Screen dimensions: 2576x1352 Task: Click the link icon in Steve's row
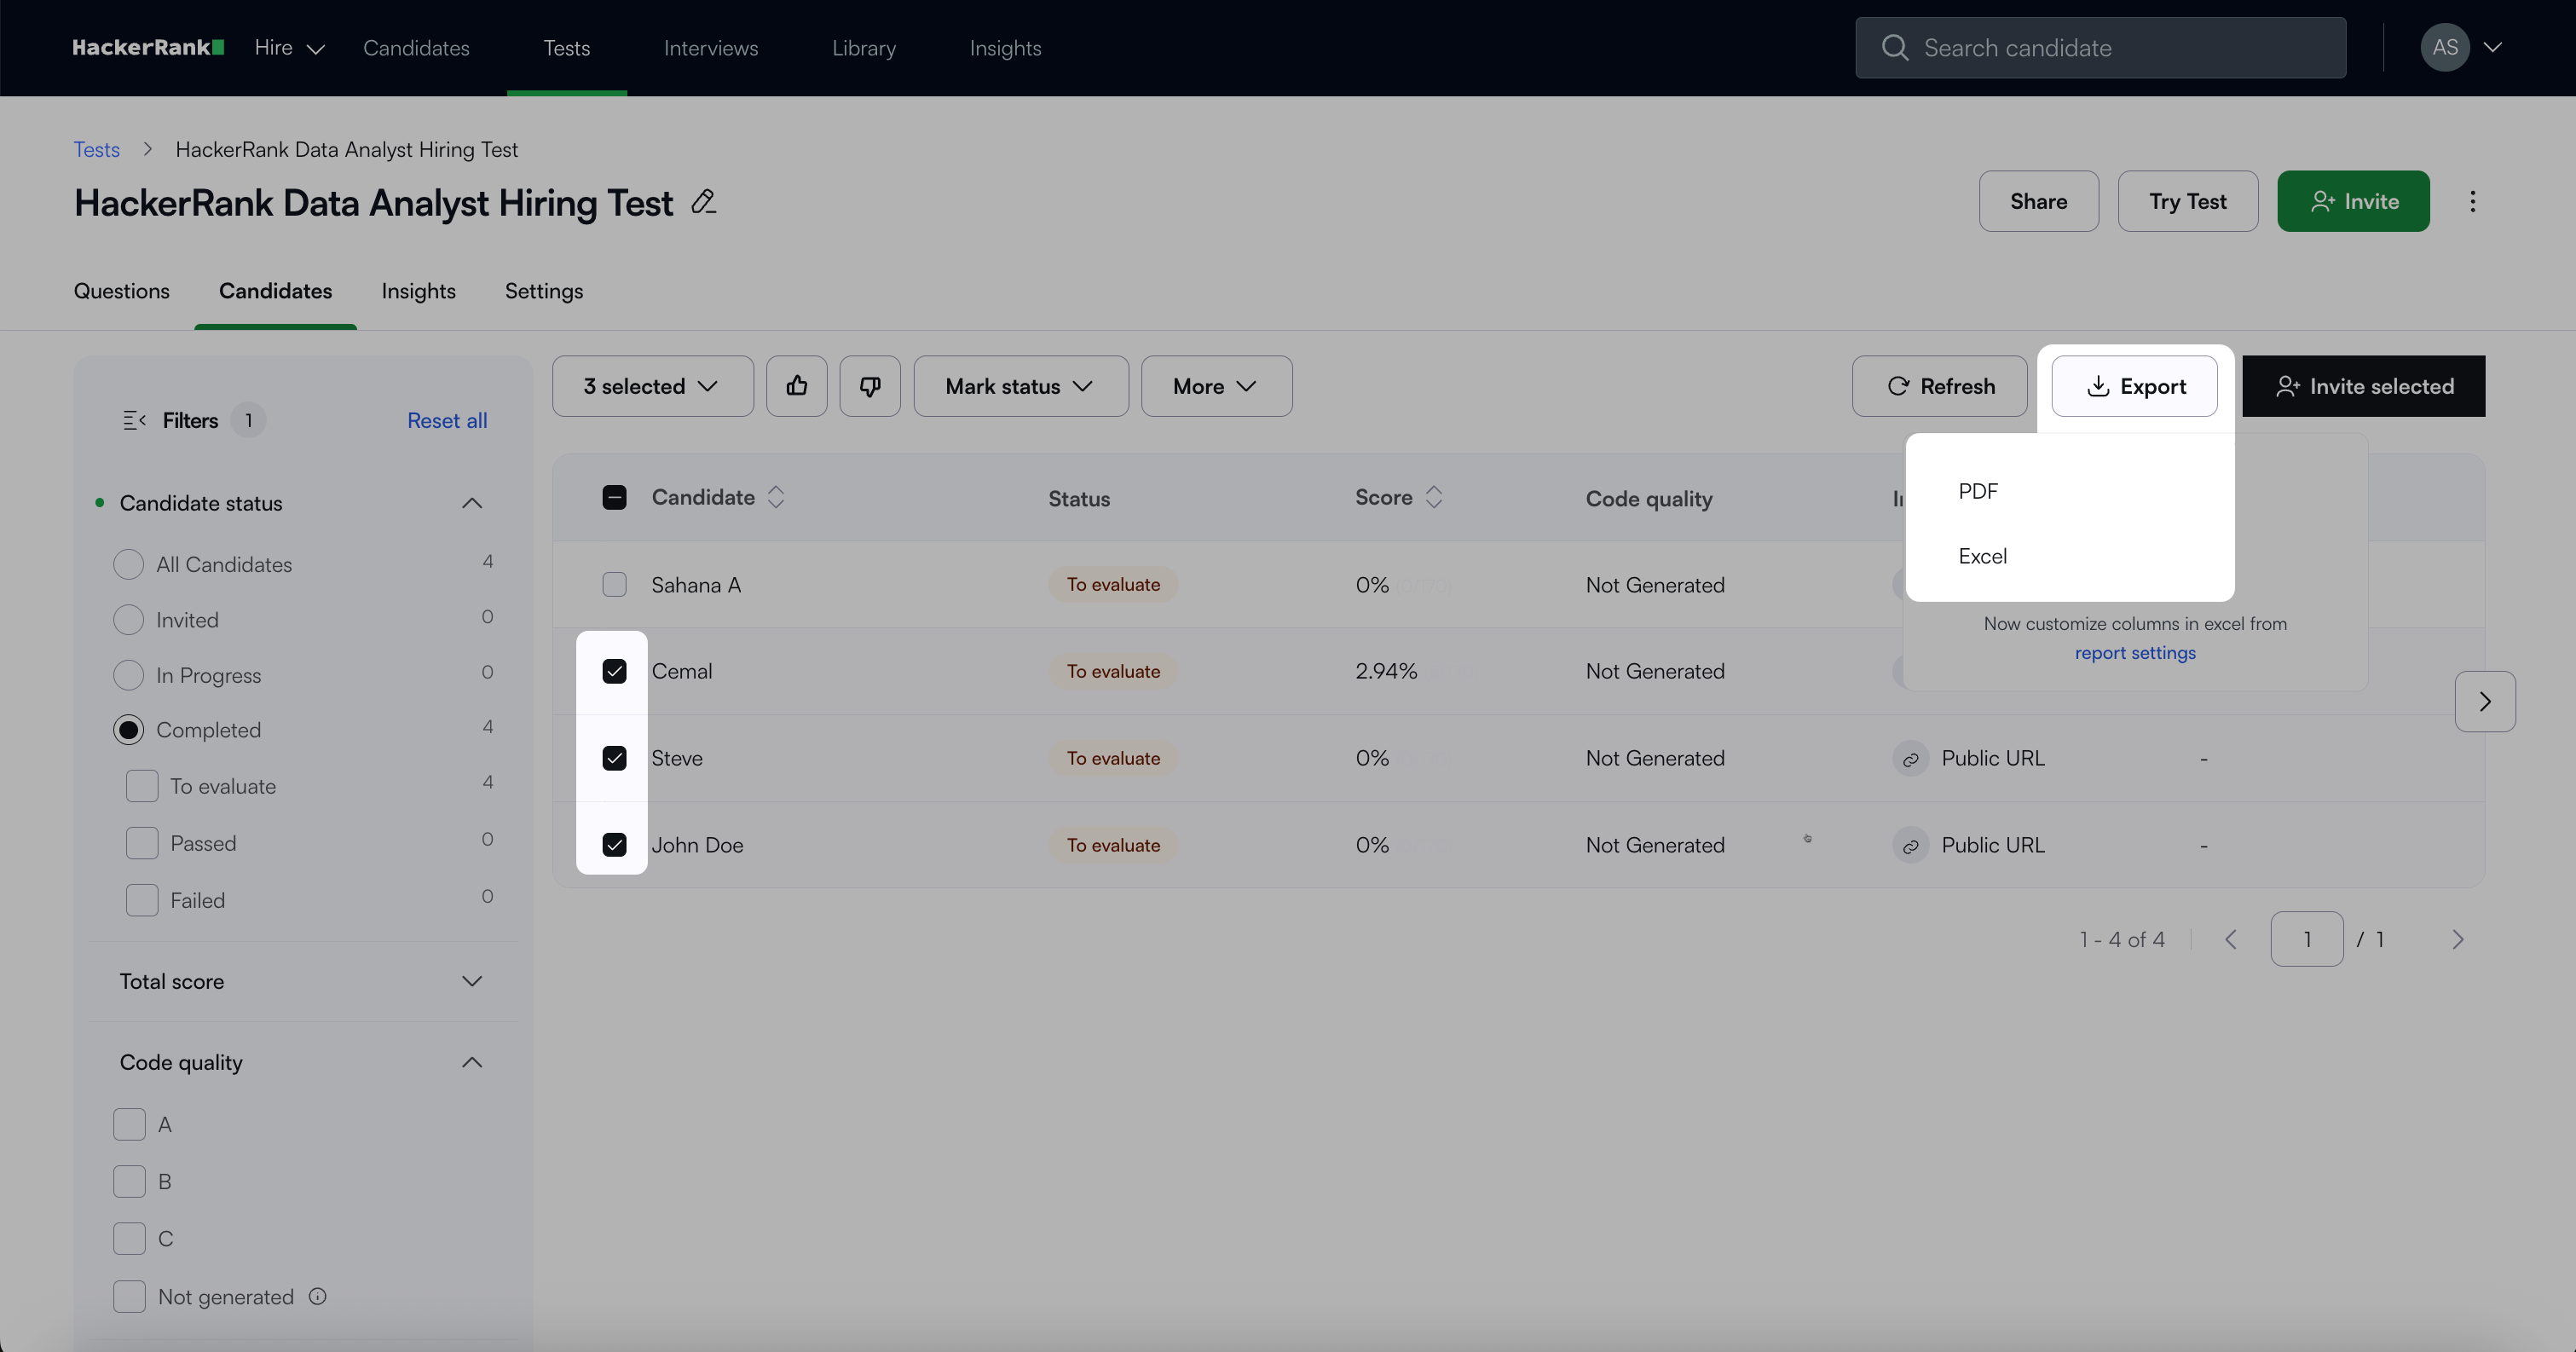point(1910,759)
